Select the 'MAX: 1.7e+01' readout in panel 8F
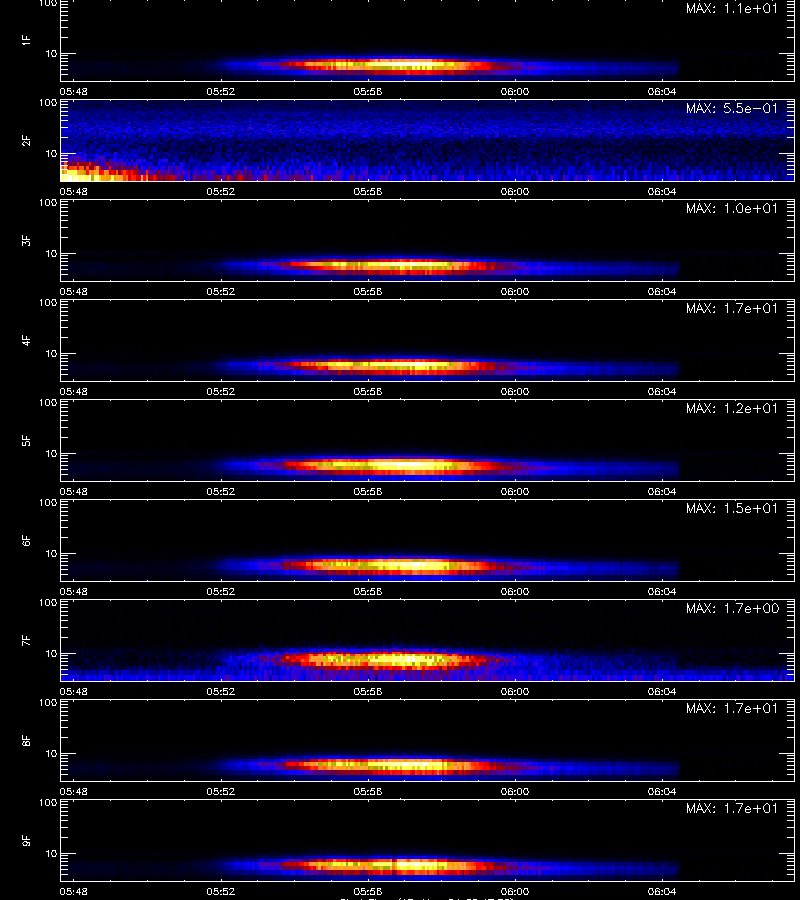 tap(732, 708)
